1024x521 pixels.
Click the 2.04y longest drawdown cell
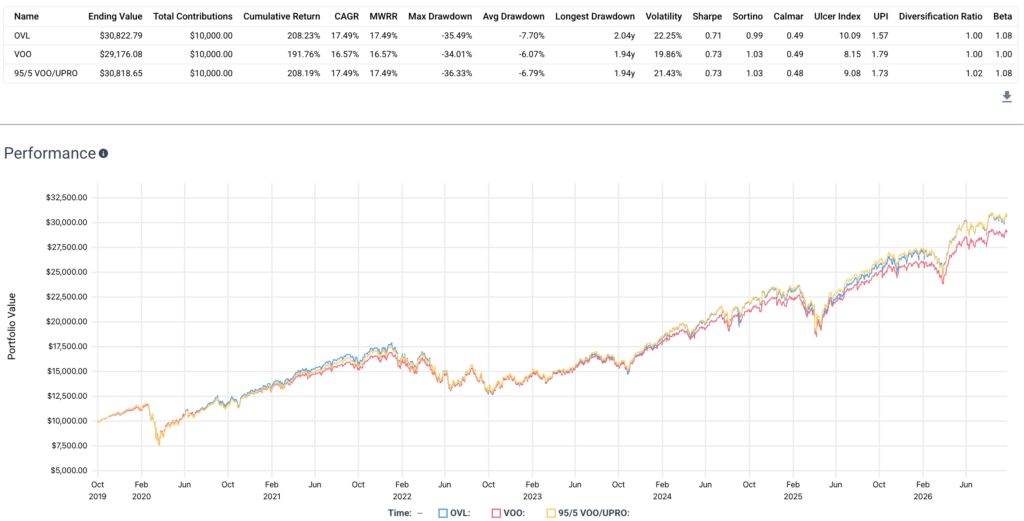coord(624,36)
